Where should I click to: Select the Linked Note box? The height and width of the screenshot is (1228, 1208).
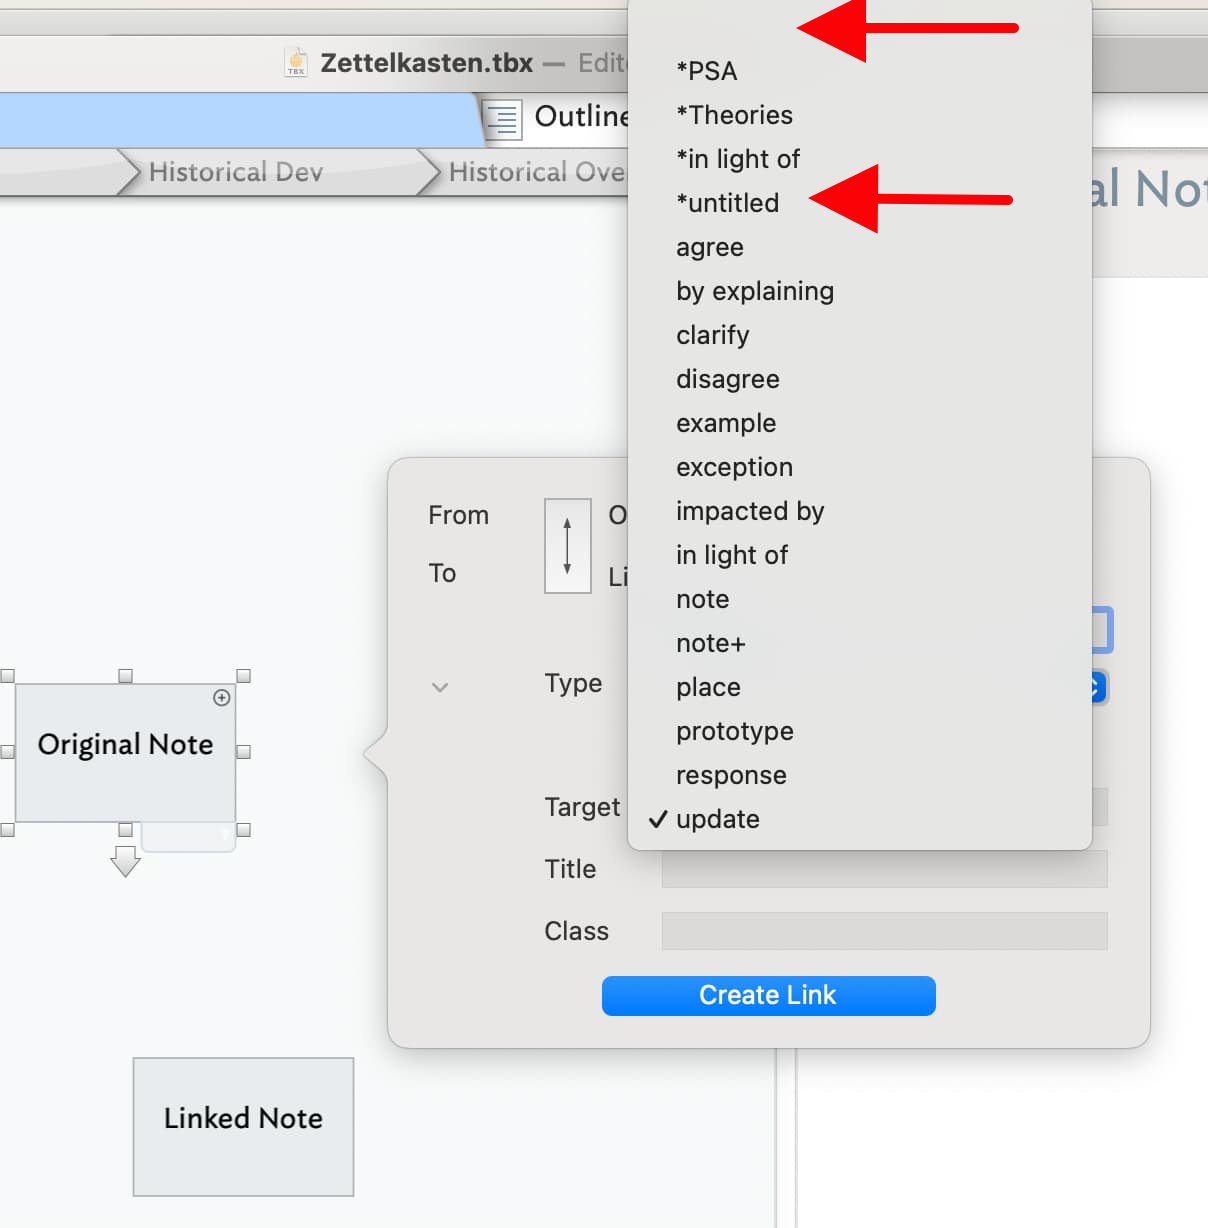(243, 1126)
